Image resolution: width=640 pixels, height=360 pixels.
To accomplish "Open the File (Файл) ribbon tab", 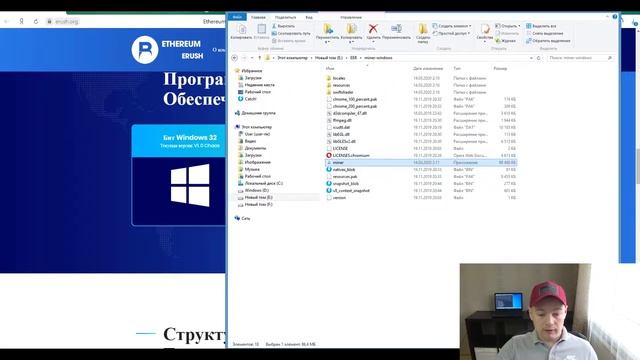I will pos(237,17).
